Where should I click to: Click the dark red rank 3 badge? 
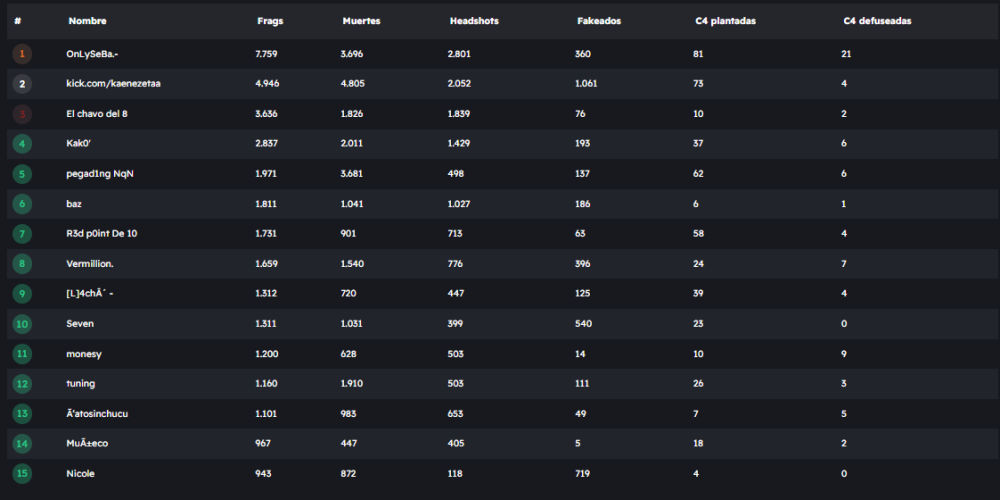point(22,114)
